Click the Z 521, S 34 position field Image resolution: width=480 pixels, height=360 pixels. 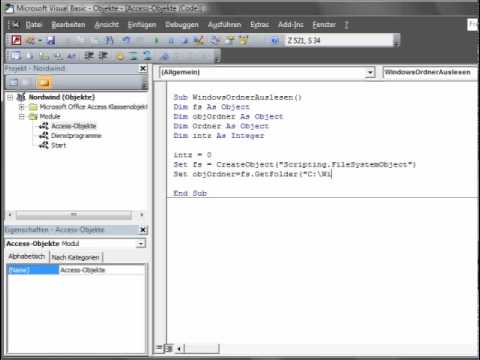click(339, 41)
